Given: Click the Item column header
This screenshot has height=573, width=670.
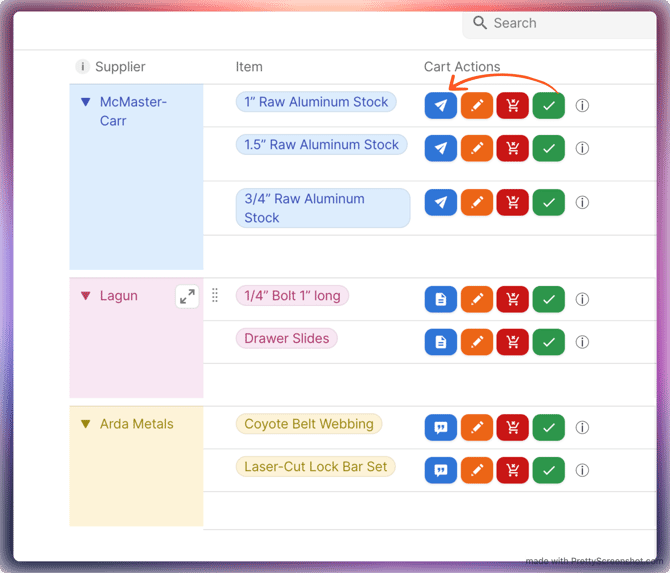Looking at the screenshot, I should (x=249, y=67).
